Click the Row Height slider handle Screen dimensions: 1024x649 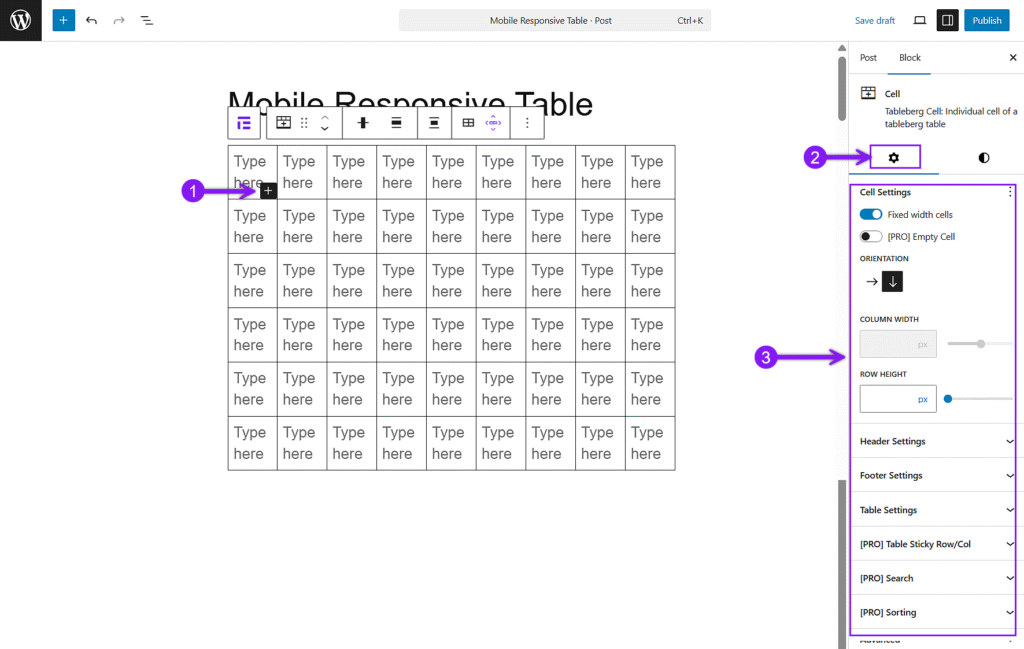click(x=948, y=399)
